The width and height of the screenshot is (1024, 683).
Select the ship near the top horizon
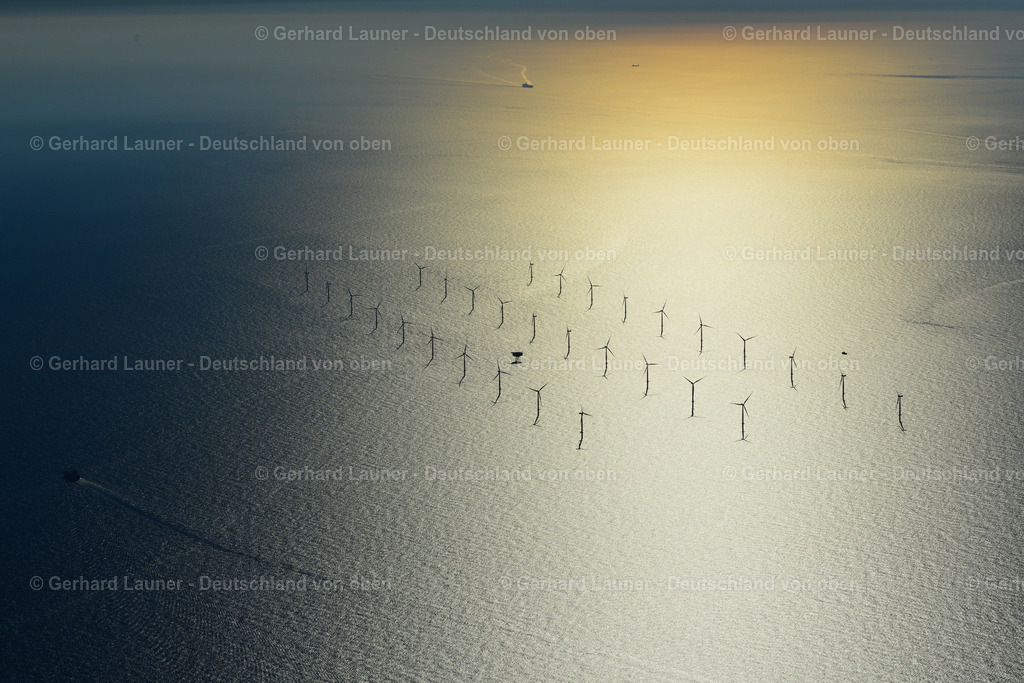click(x=527, y=84)
